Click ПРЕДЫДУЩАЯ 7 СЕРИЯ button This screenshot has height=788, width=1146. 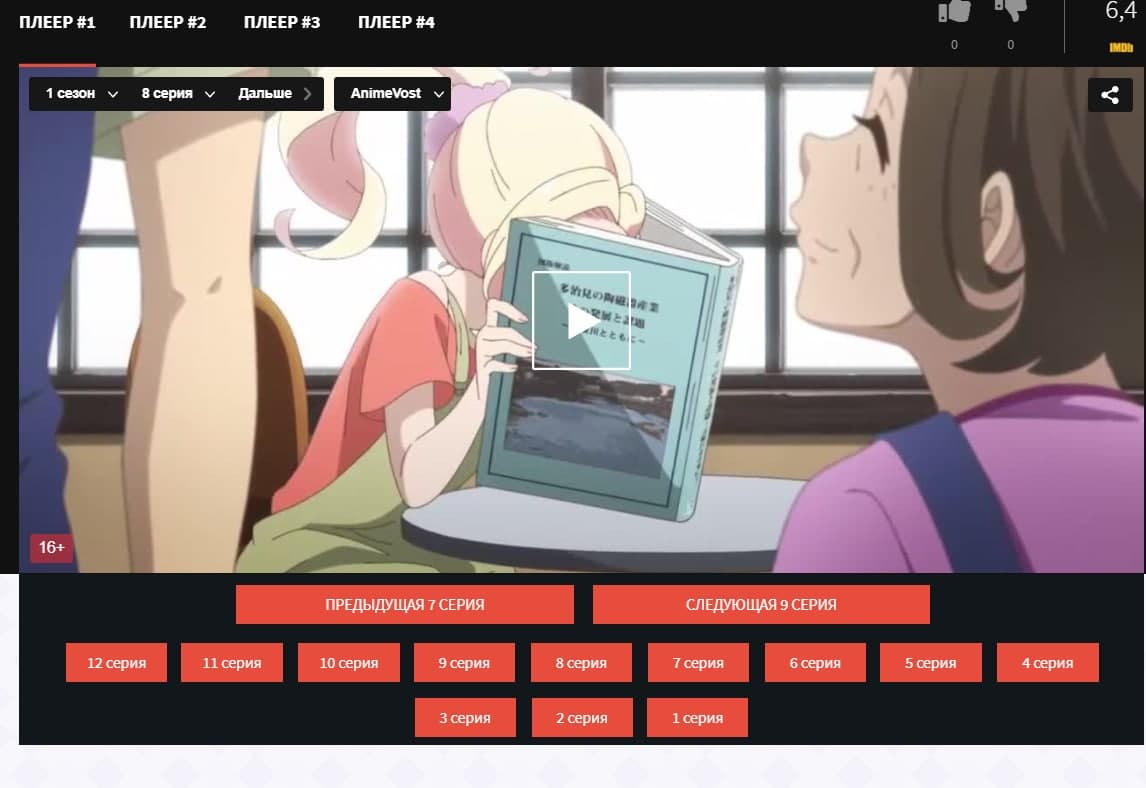[404, 605]
